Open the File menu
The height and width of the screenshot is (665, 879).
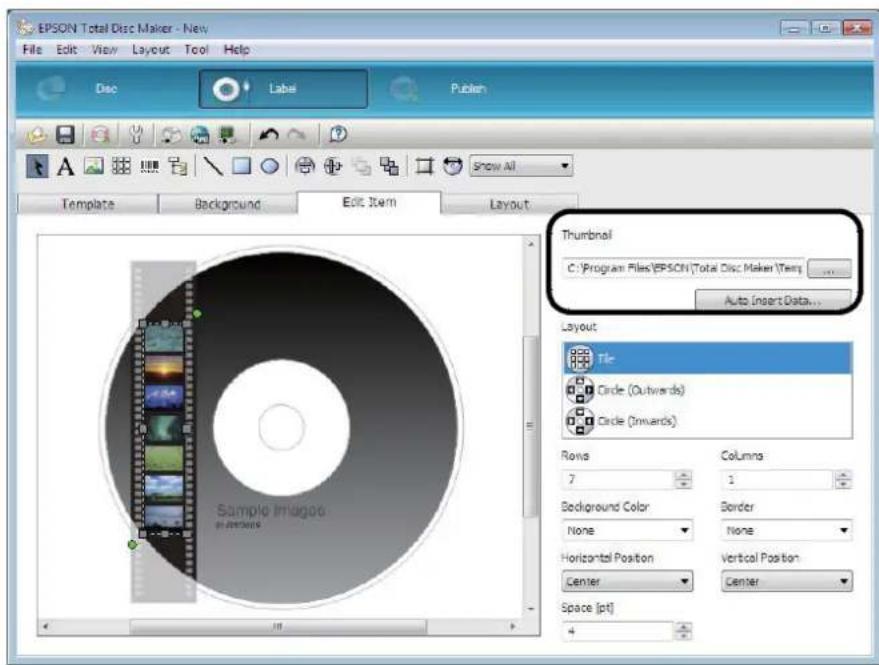click(x=32, y=49)
